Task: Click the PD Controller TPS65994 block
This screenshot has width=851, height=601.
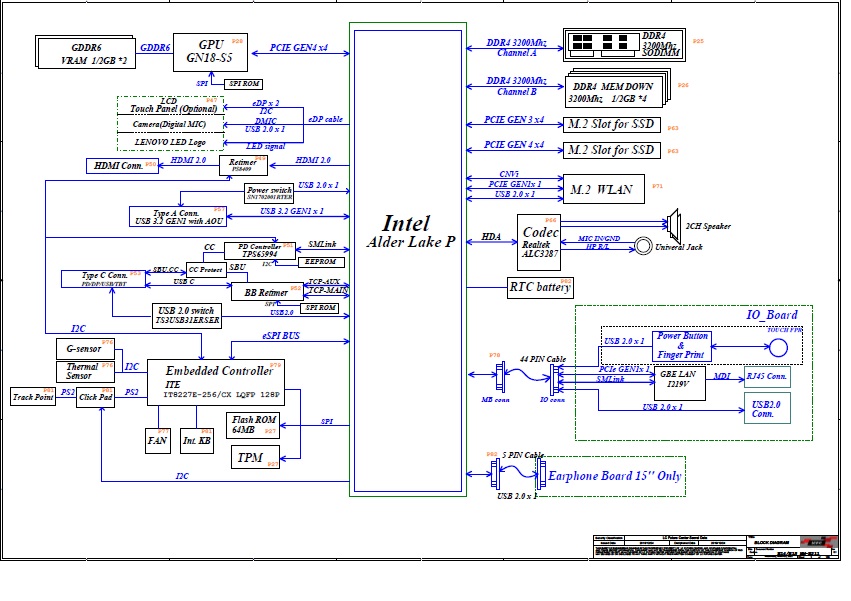Action: pyautogui.click(x=259, y=250)
